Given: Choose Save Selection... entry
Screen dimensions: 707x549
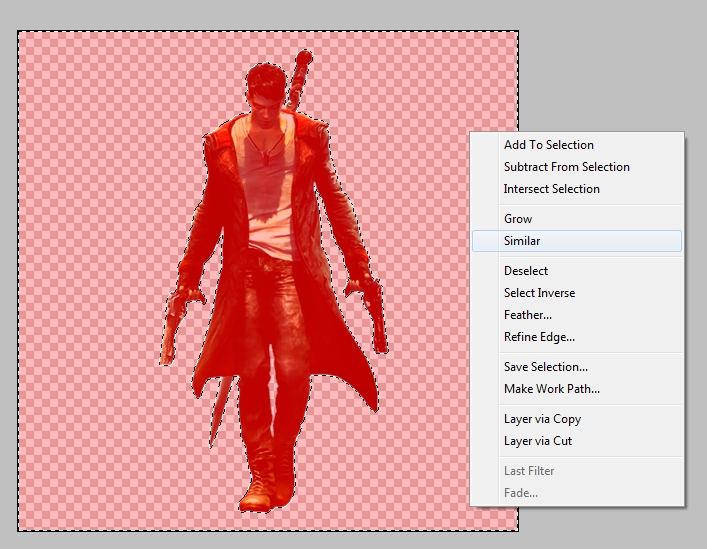Looking at the screenshot, I should [577, 366].
